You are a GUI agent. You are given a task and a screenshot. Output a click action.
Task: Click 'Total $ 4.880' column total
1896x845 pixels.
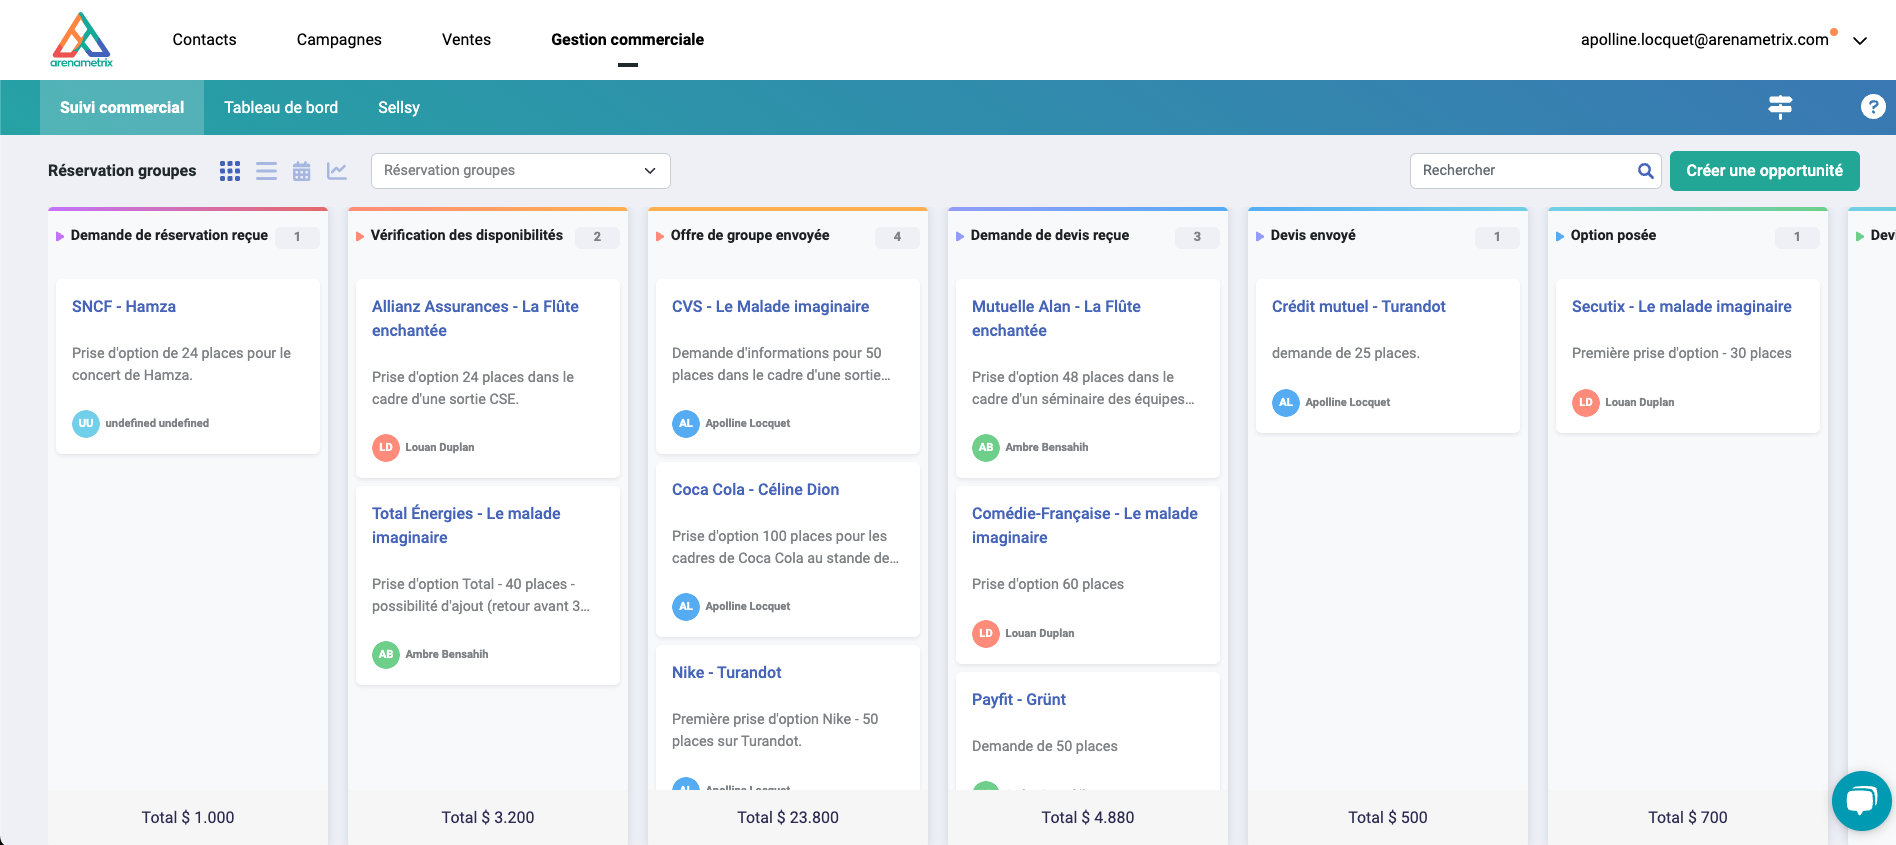1088,817
